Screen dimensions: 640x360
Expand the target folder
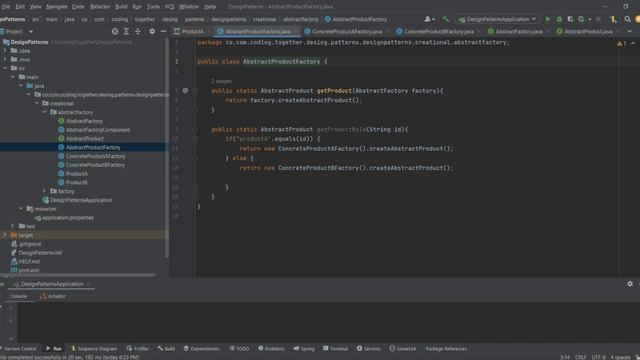click(5, 235)
